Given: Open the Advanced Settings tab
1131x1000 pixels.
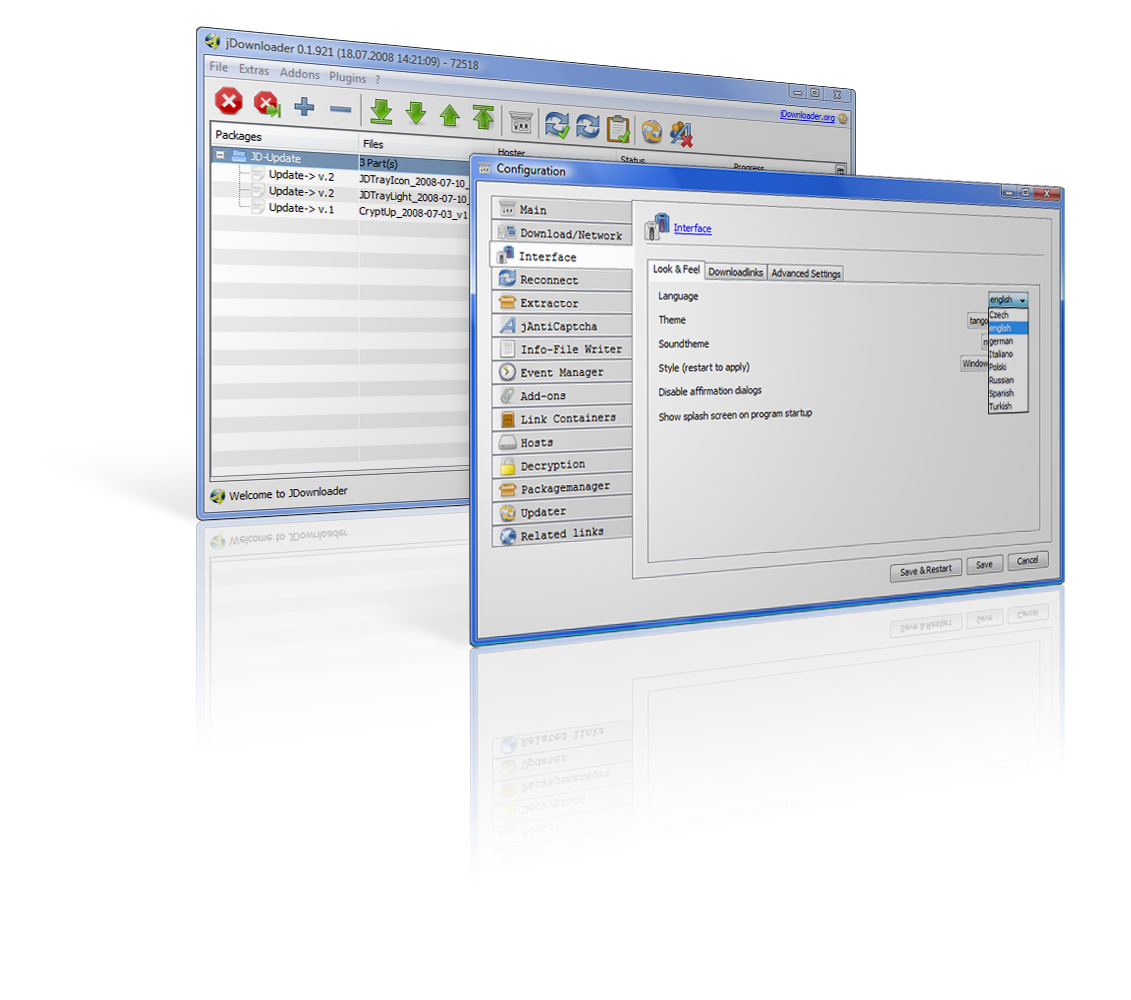Looking at the screenshot, I should (x=806, y=274).
